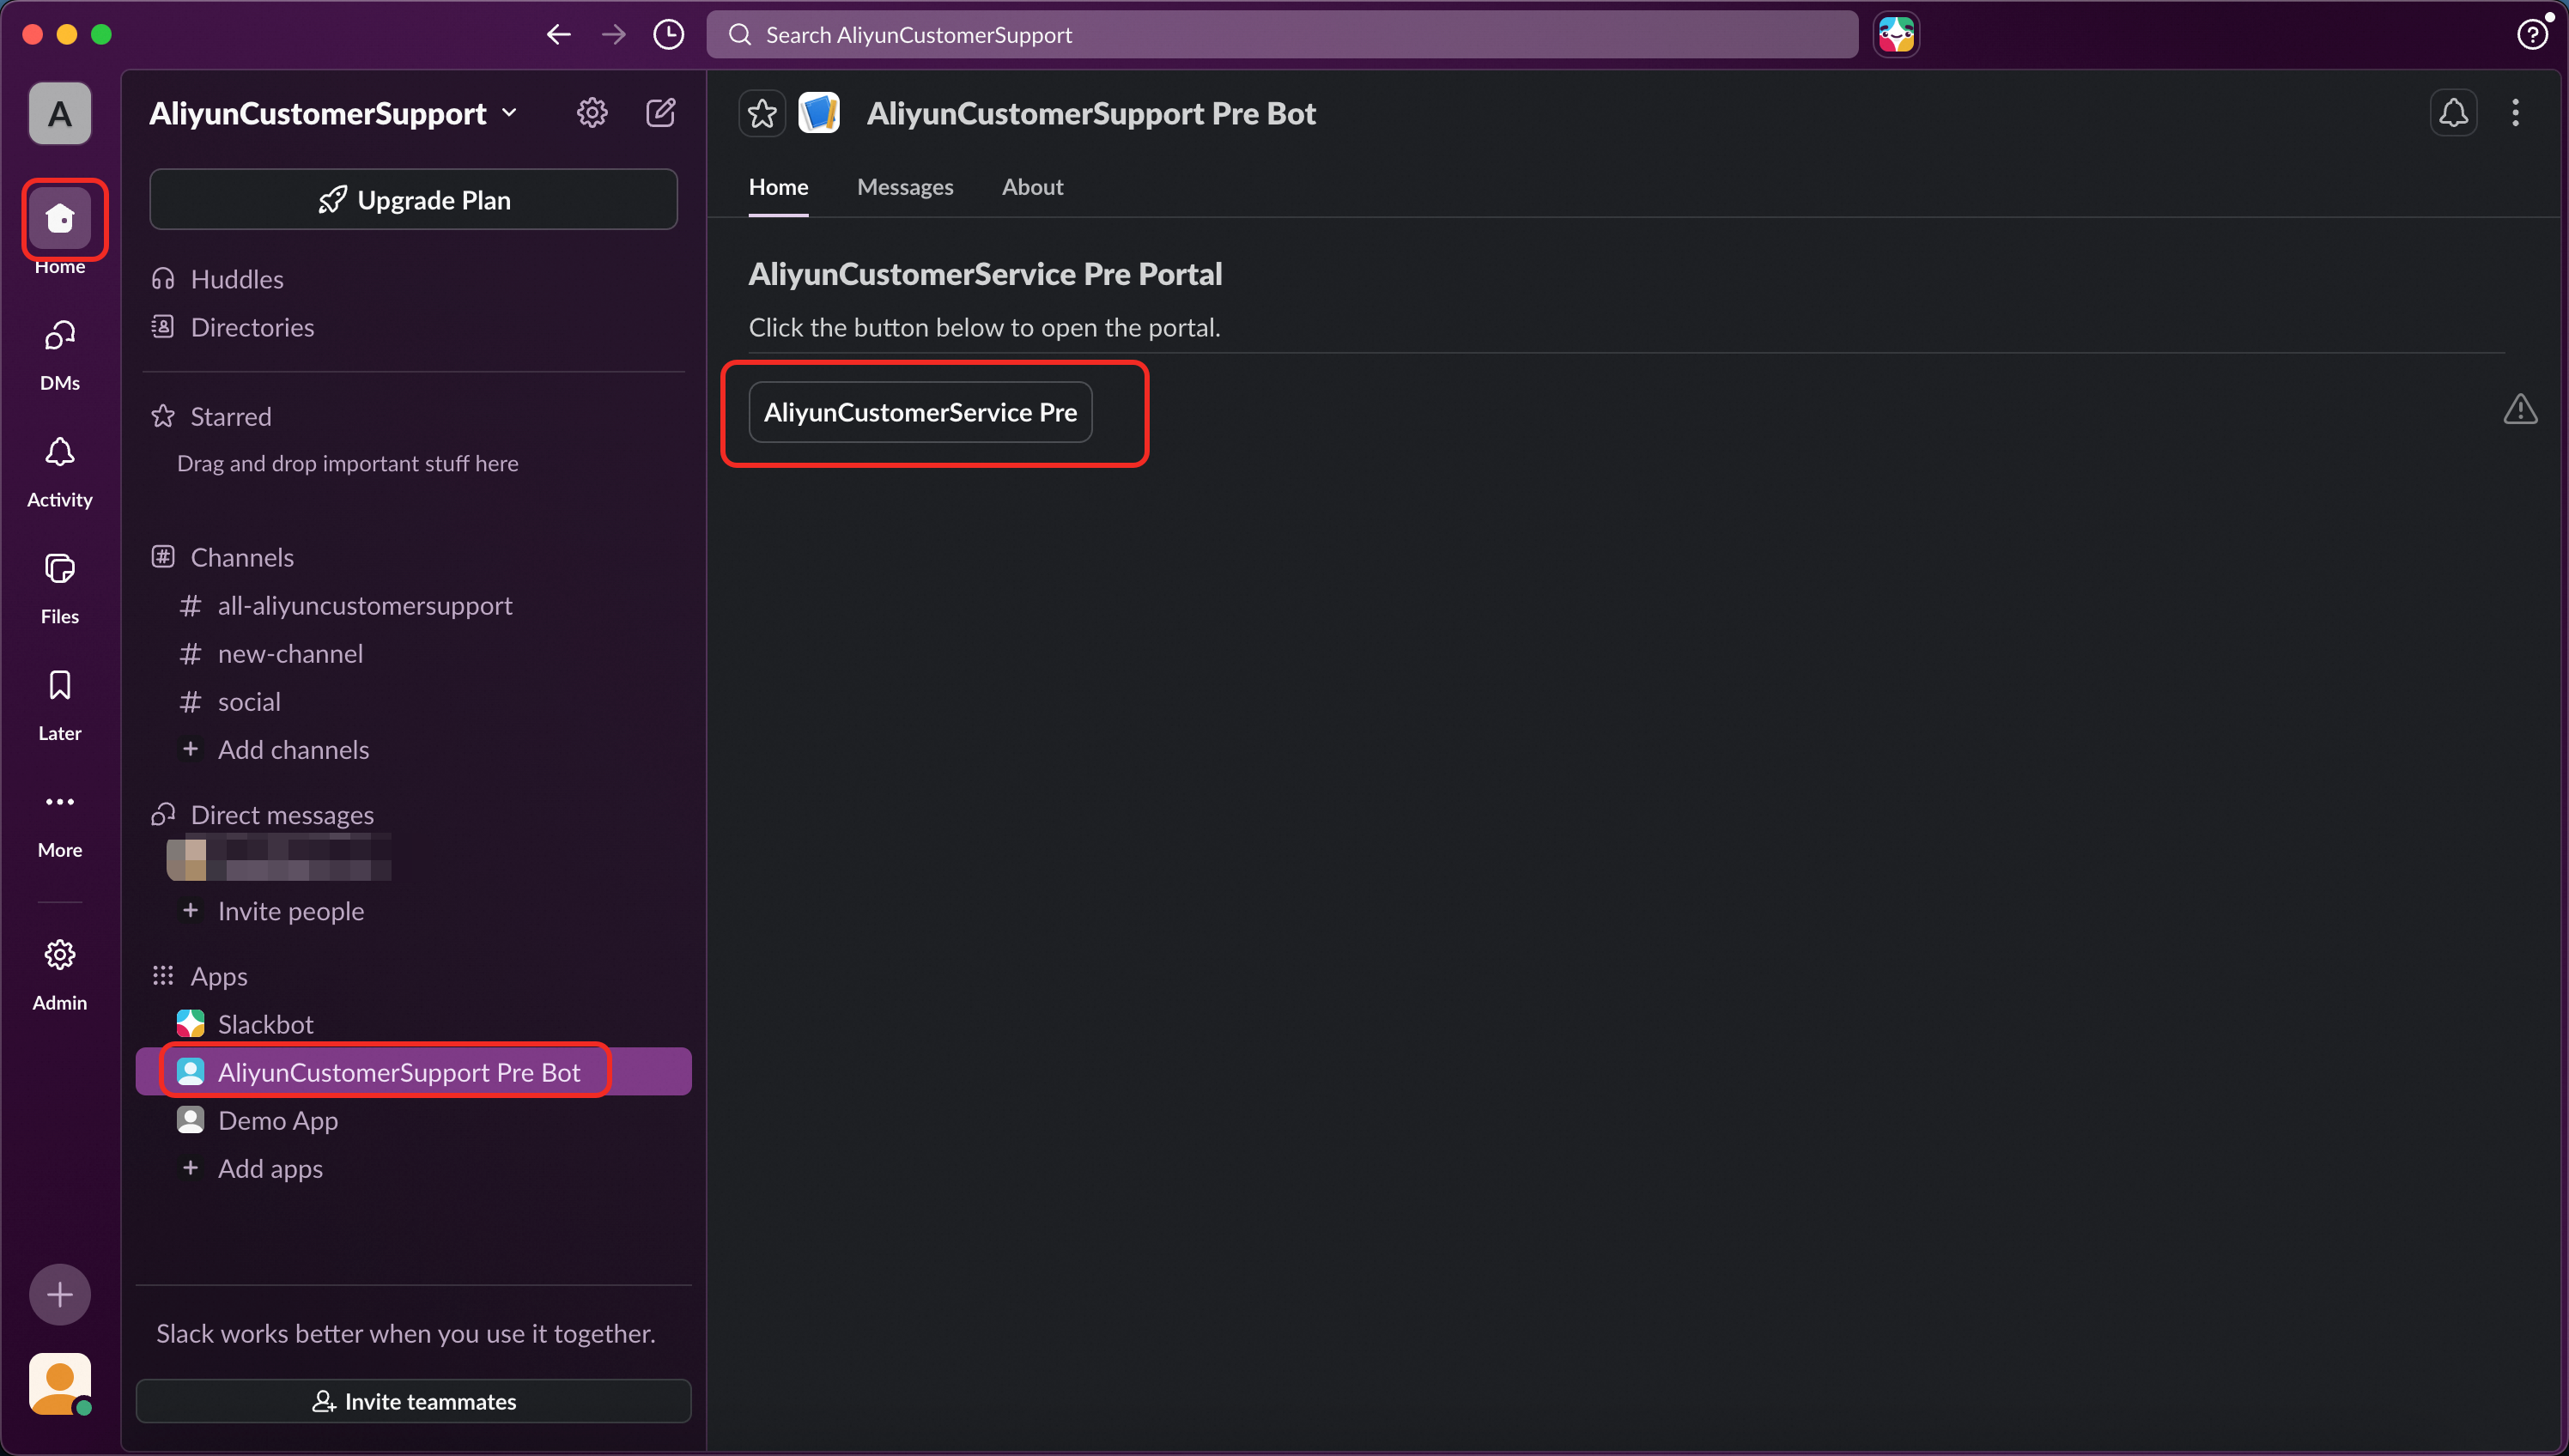
Task: Compose a new message
Action: coord(661,113)
